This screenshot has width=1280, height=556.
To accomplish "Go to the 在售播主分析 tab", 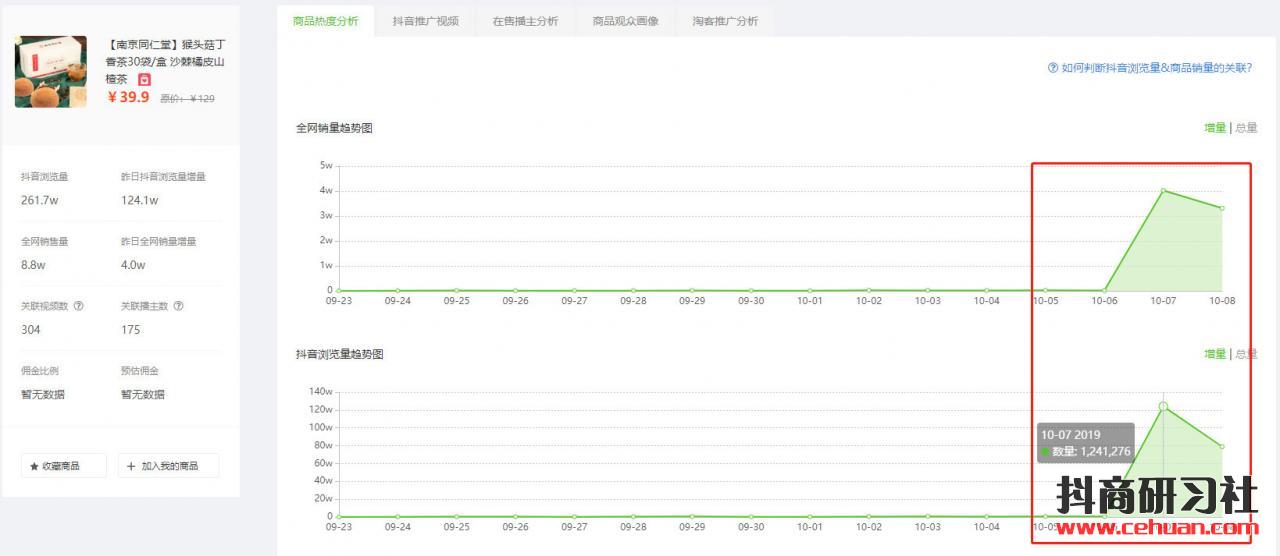I will pyautogui.click(x=525, y=21).
